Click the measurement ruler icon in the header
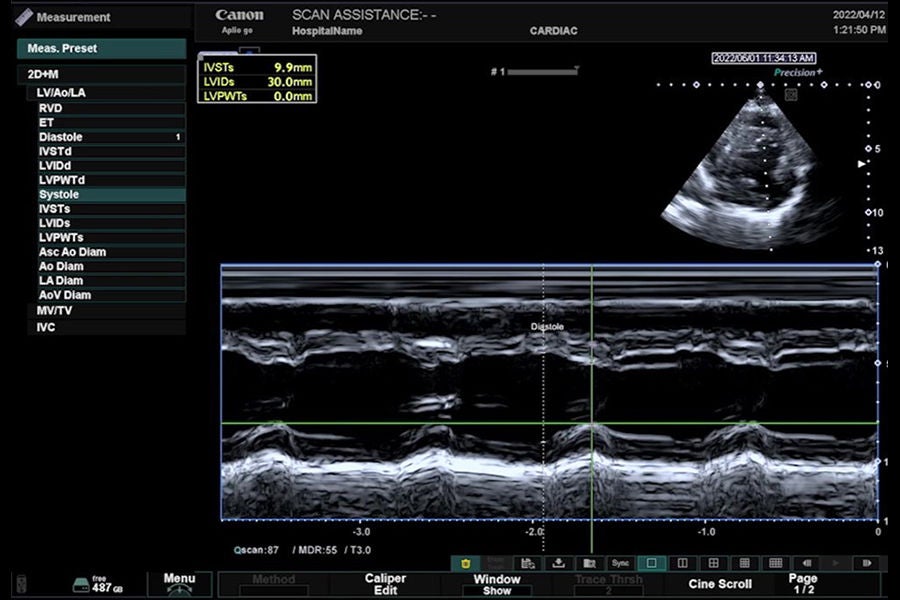The width and height of the screenshot is (900, 600). click(24, 17)
